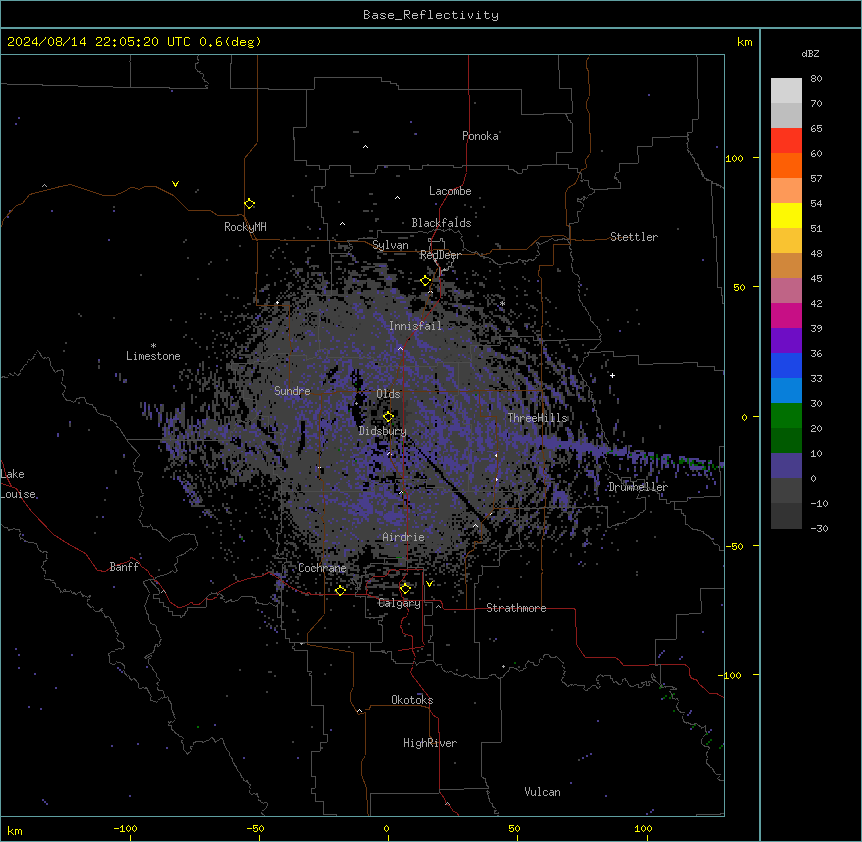The image size is (862, 842).
Task: Select the Drumheller label
Action: pyautogui.click(x=638, y=487)
